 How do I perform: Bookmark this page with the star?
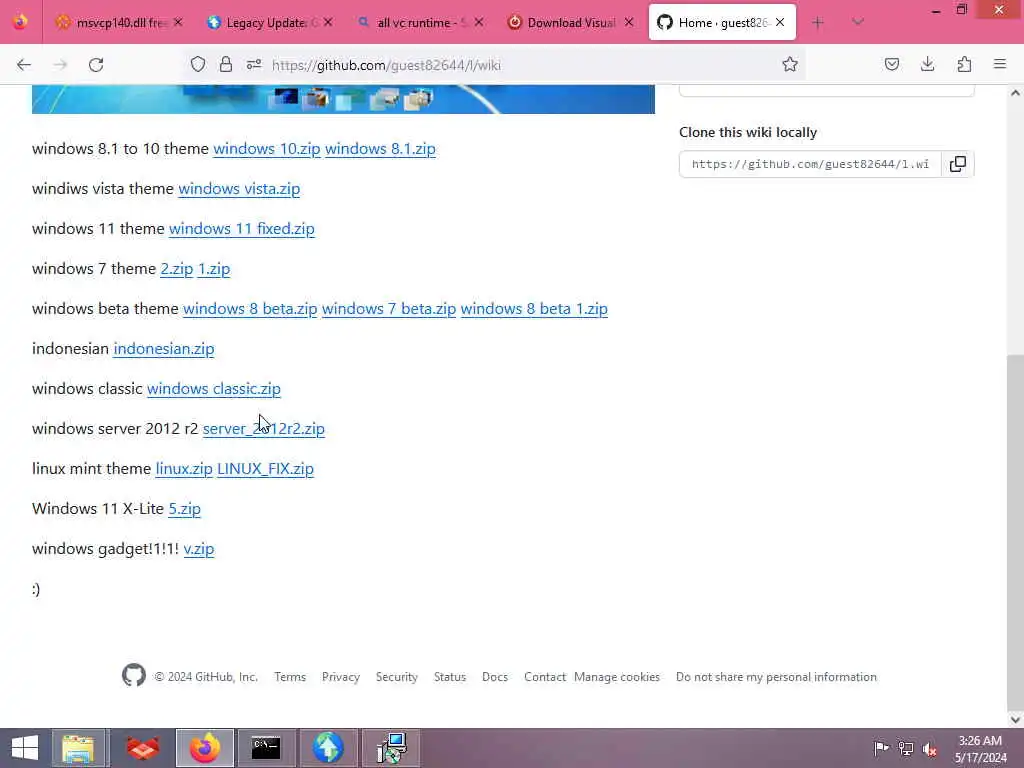coord(790,64)
